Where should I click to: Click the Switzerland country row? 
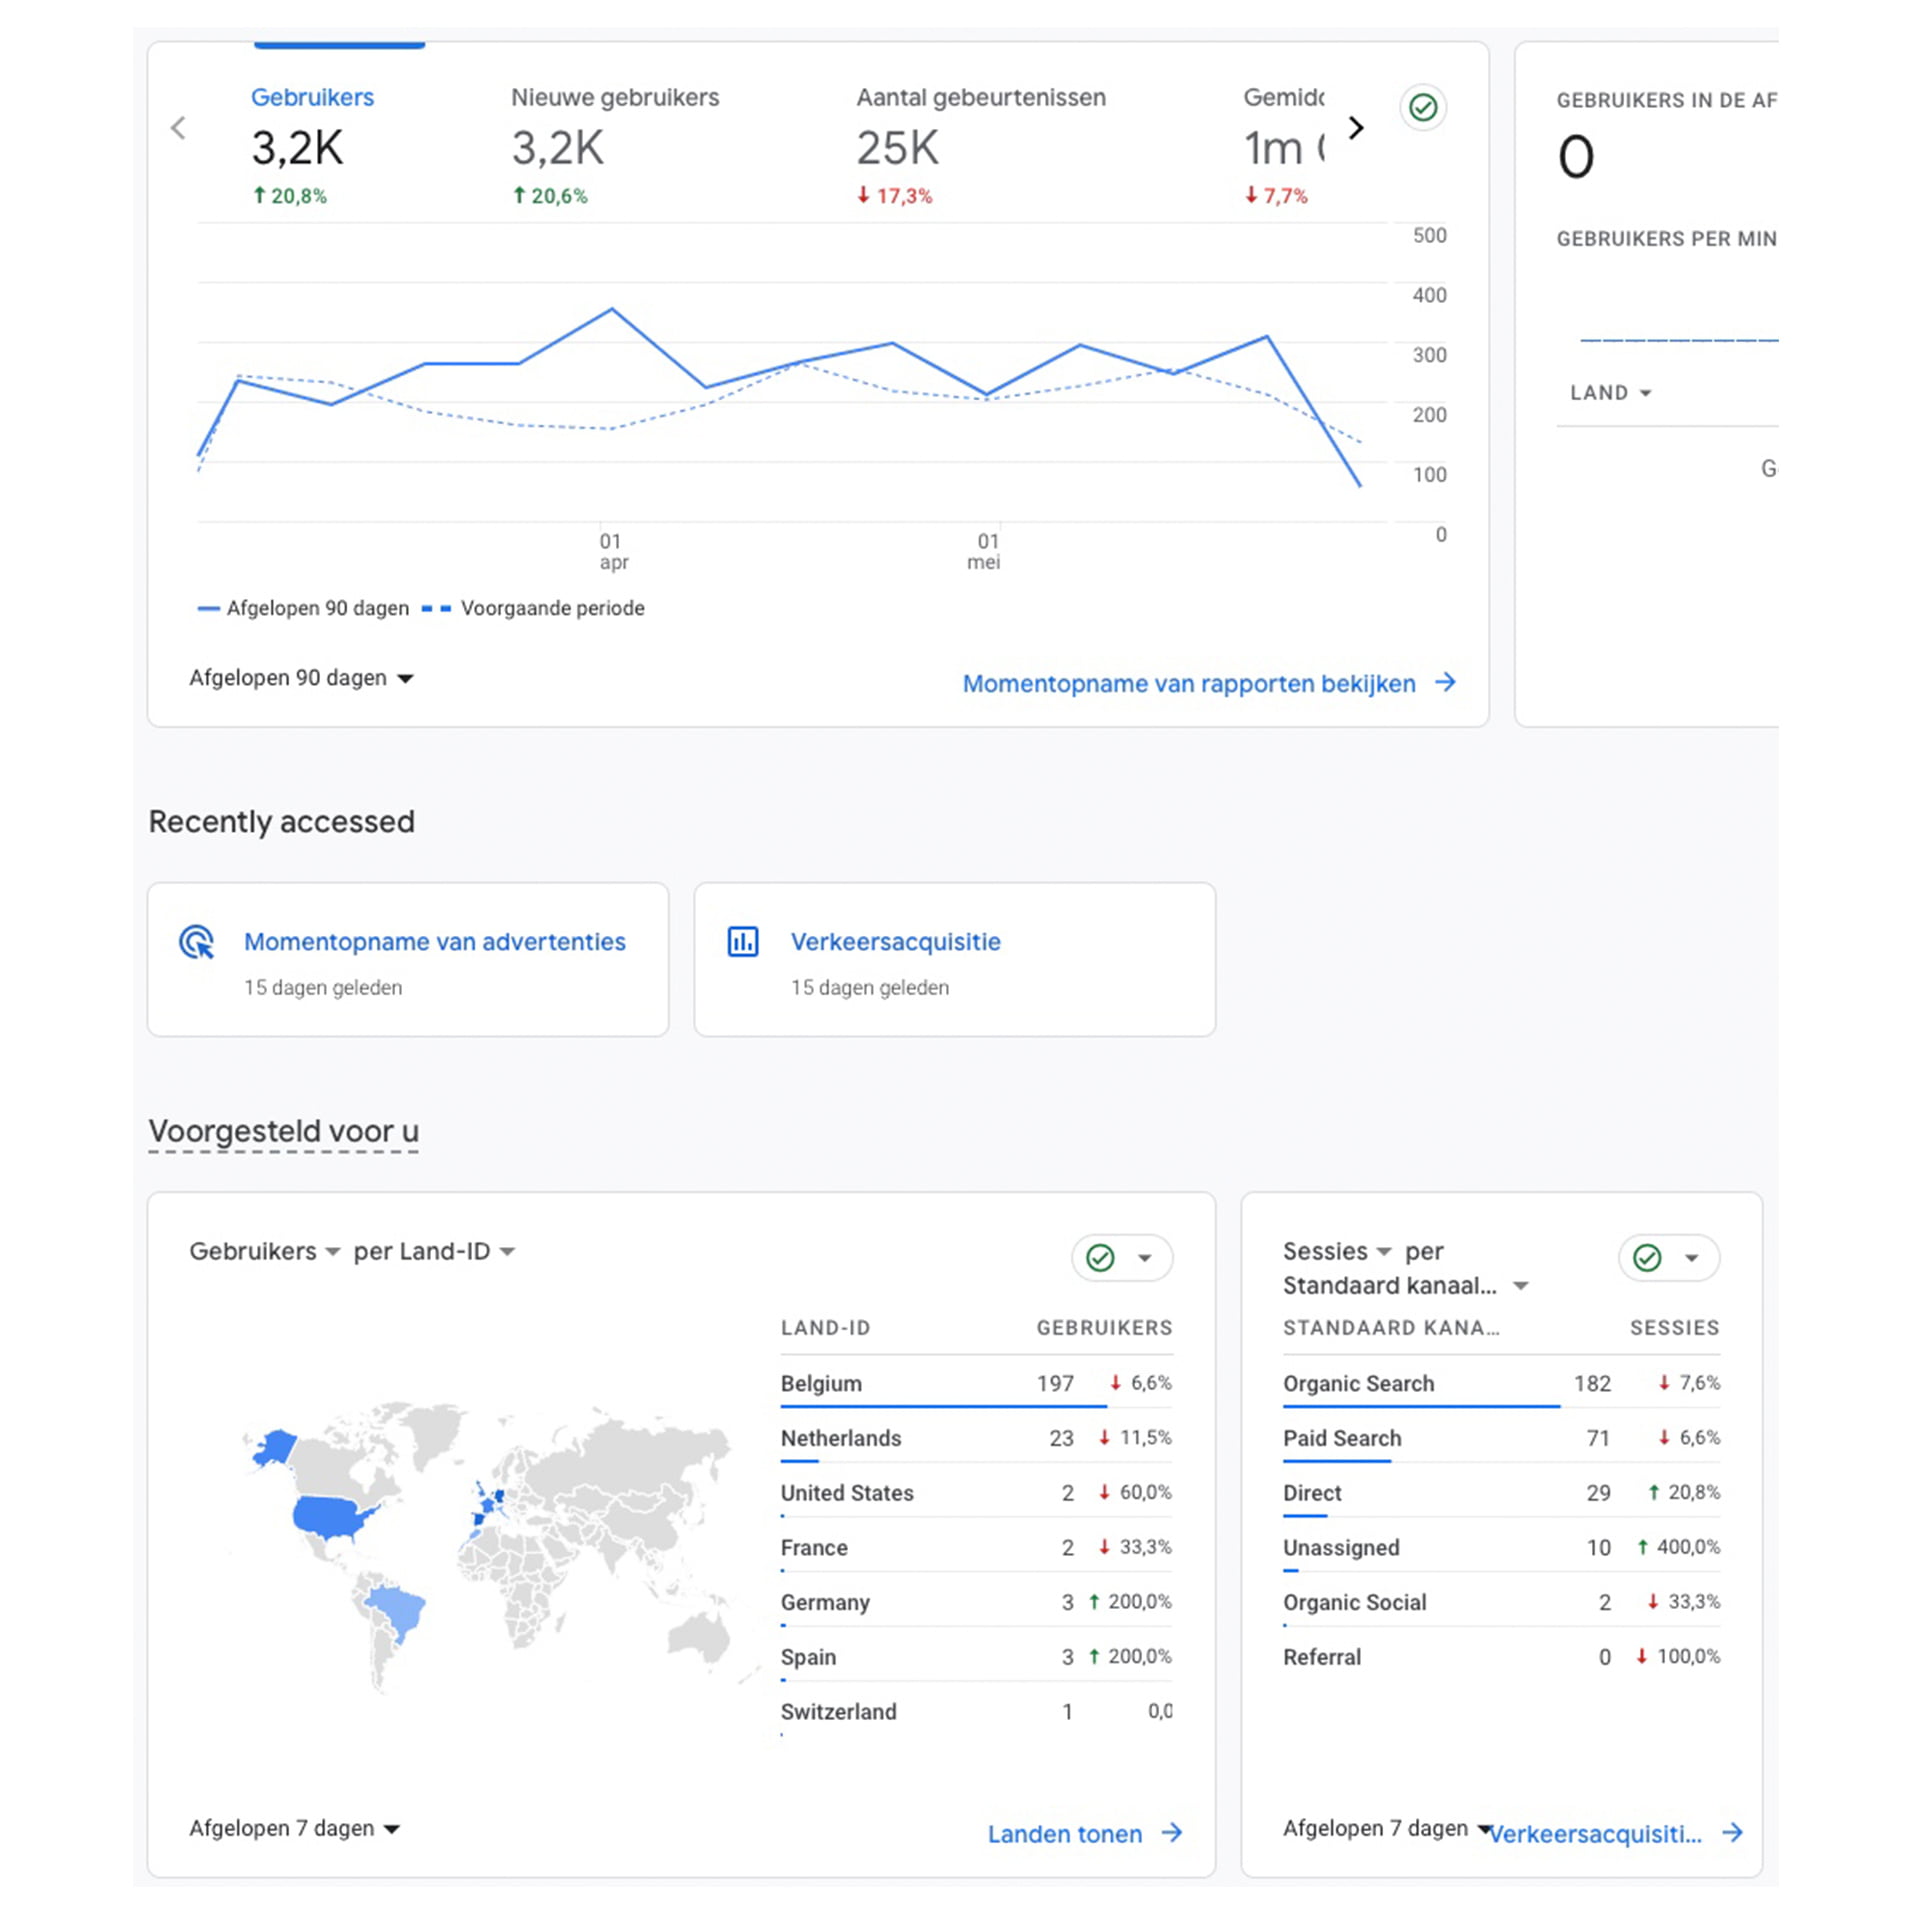point(976,1711)
